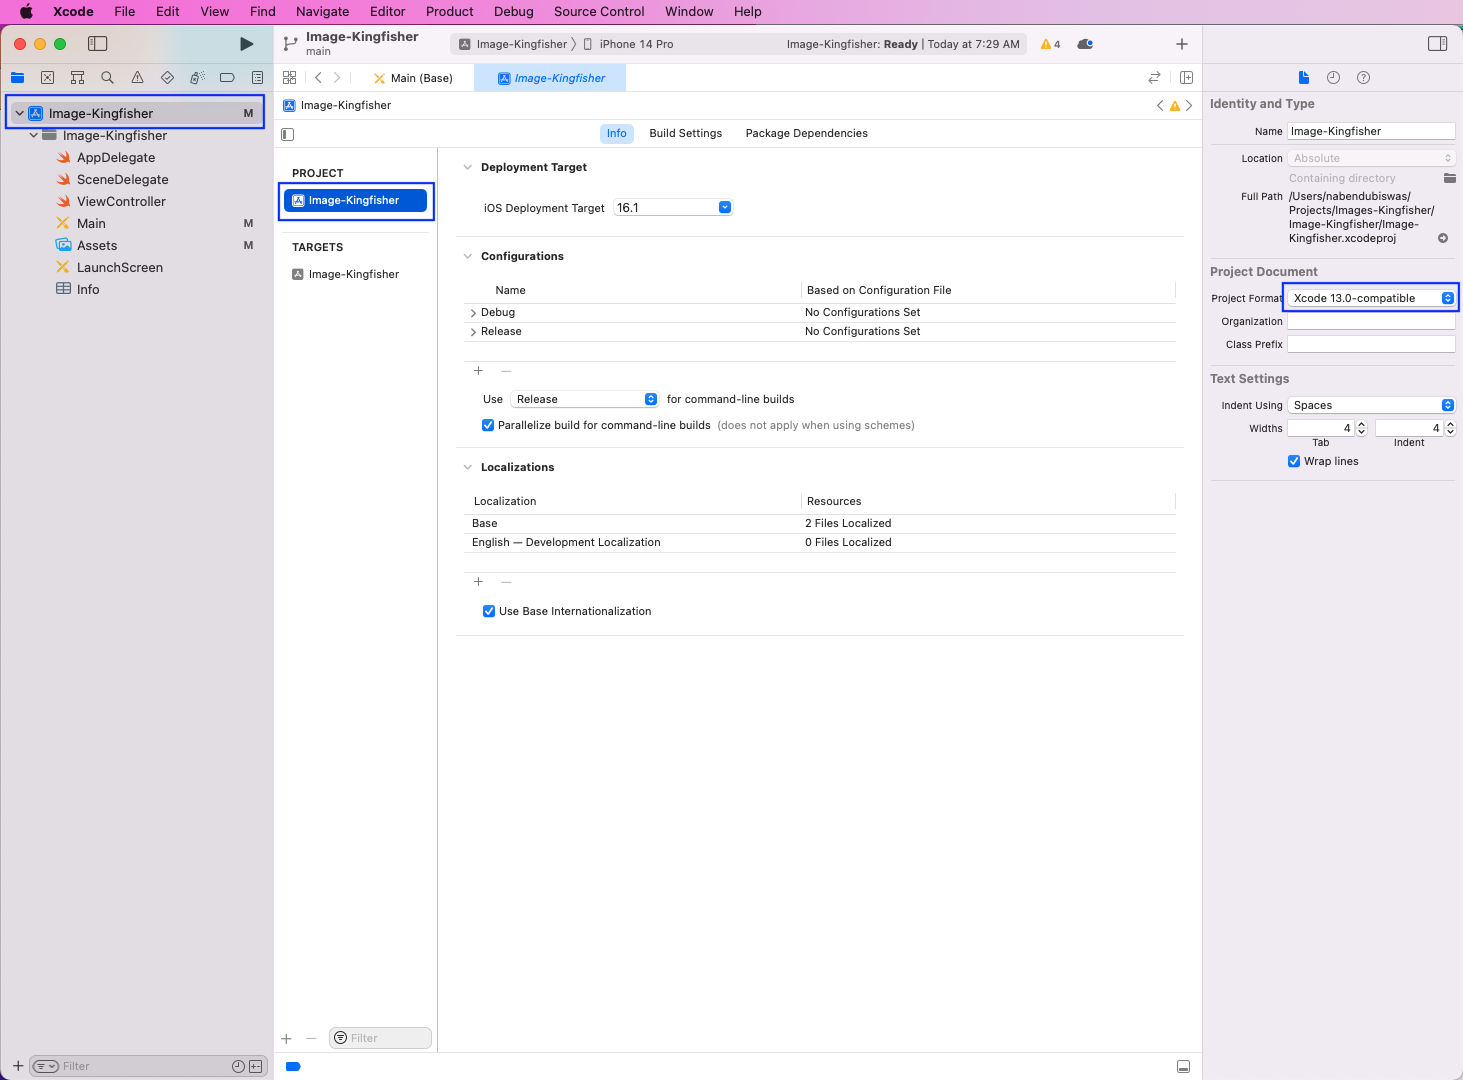1463x1080 pixels.
Task: Click the related items grid icon
Action: tap(289, 78)
